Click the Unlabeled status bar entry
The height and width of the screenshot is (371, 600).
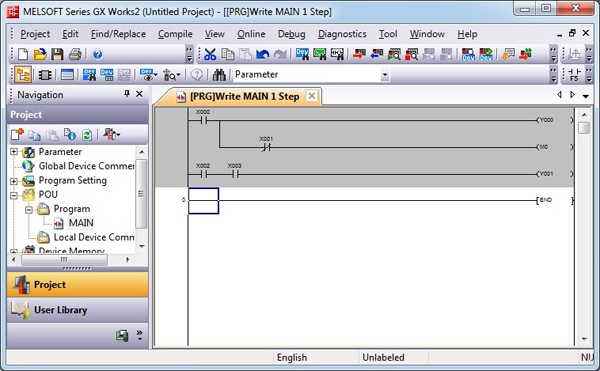click(383, 358)
